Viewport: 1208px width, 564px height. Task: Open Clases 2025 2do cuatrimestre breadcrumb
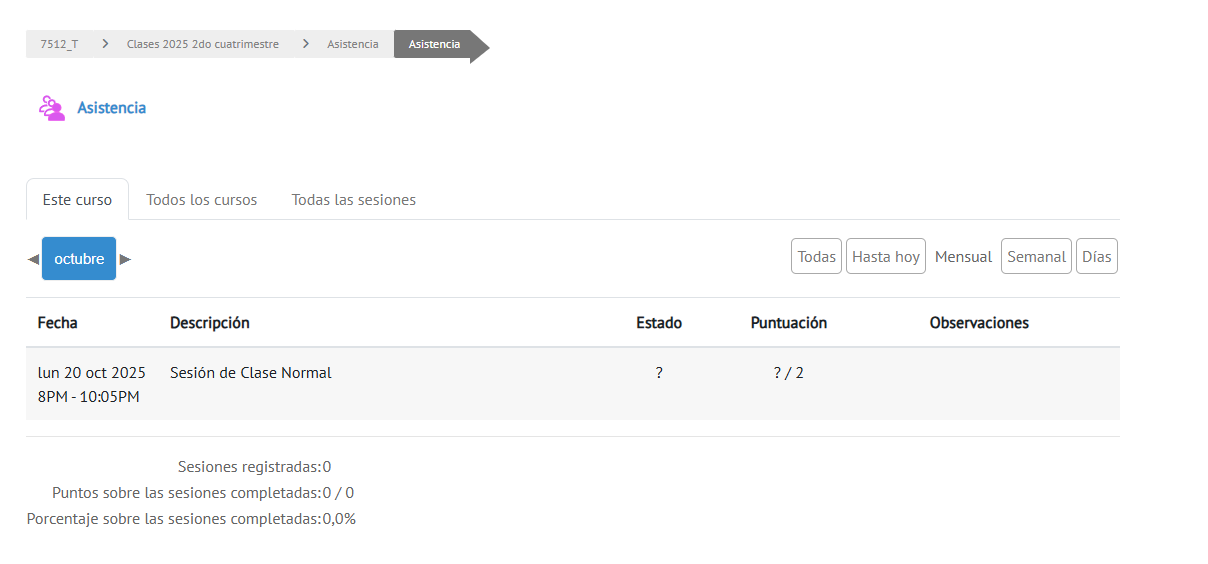point(202,44)
